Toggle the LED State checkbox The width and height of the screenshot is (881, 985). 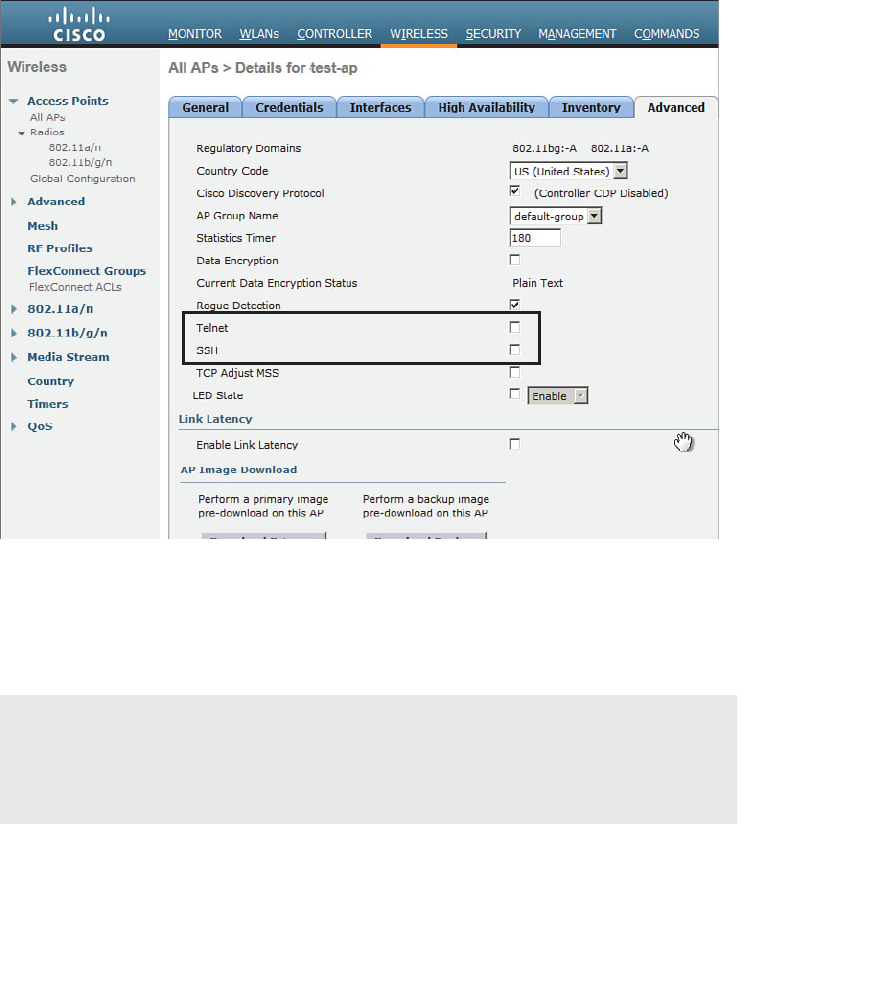tap(515, 394)
